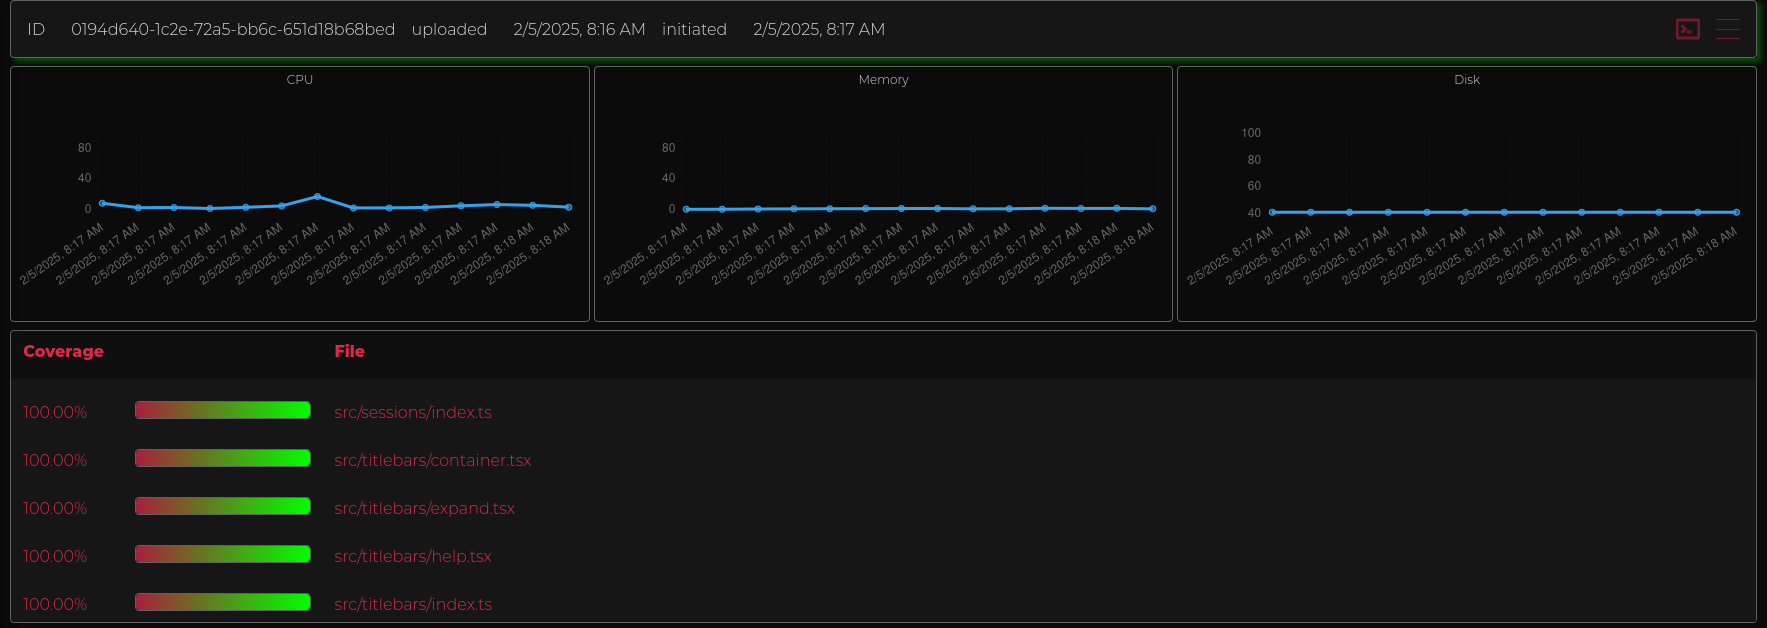The width and height of the screenshot is (1767, 628).
Task: Sort by the File column header
Action: tap(349, 351)
